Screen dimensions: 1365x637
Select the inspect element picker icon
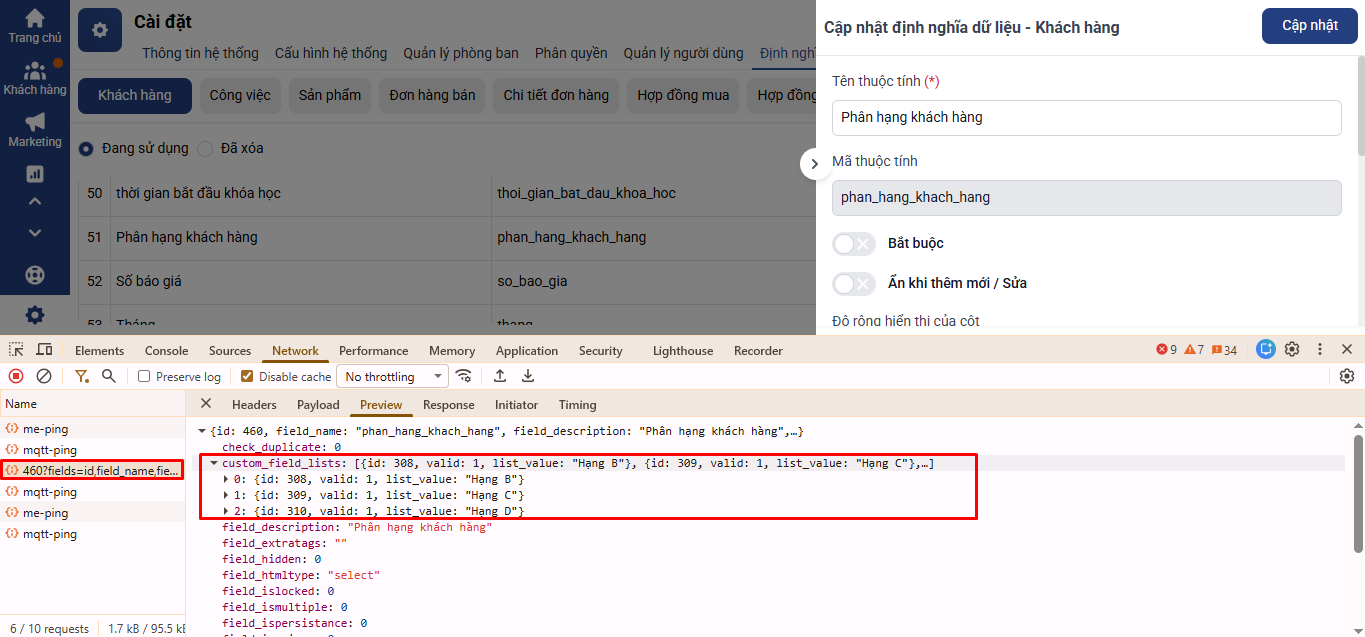pos(16,350)
